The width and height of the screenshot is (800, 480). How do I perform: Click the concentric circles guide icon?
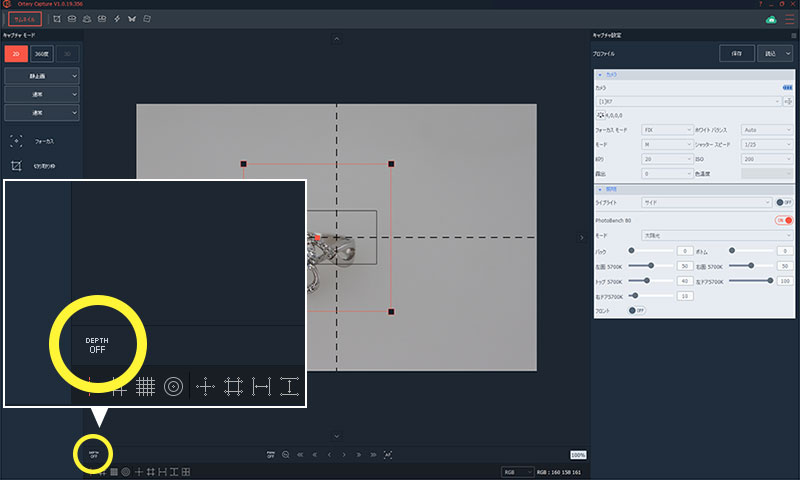[125, 471]
